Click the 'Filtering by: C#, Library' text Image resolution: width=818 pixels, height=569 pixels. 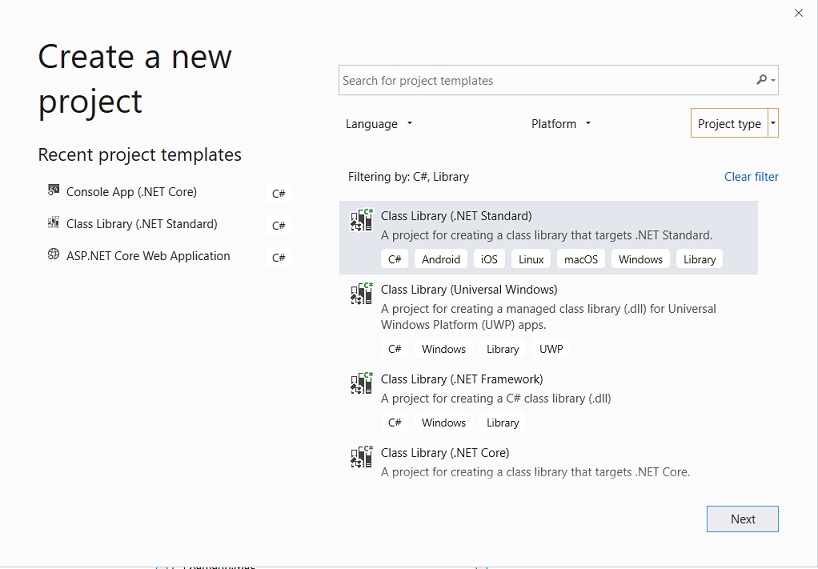408,177
